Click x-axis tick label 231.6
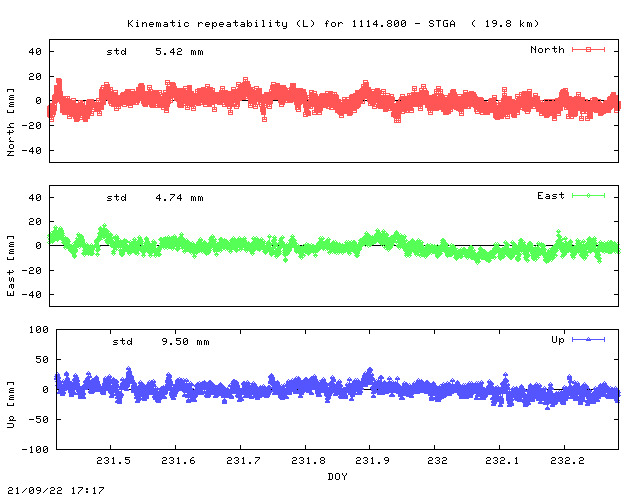The width and height of the screenshot is (640, 496). [178, 461]
